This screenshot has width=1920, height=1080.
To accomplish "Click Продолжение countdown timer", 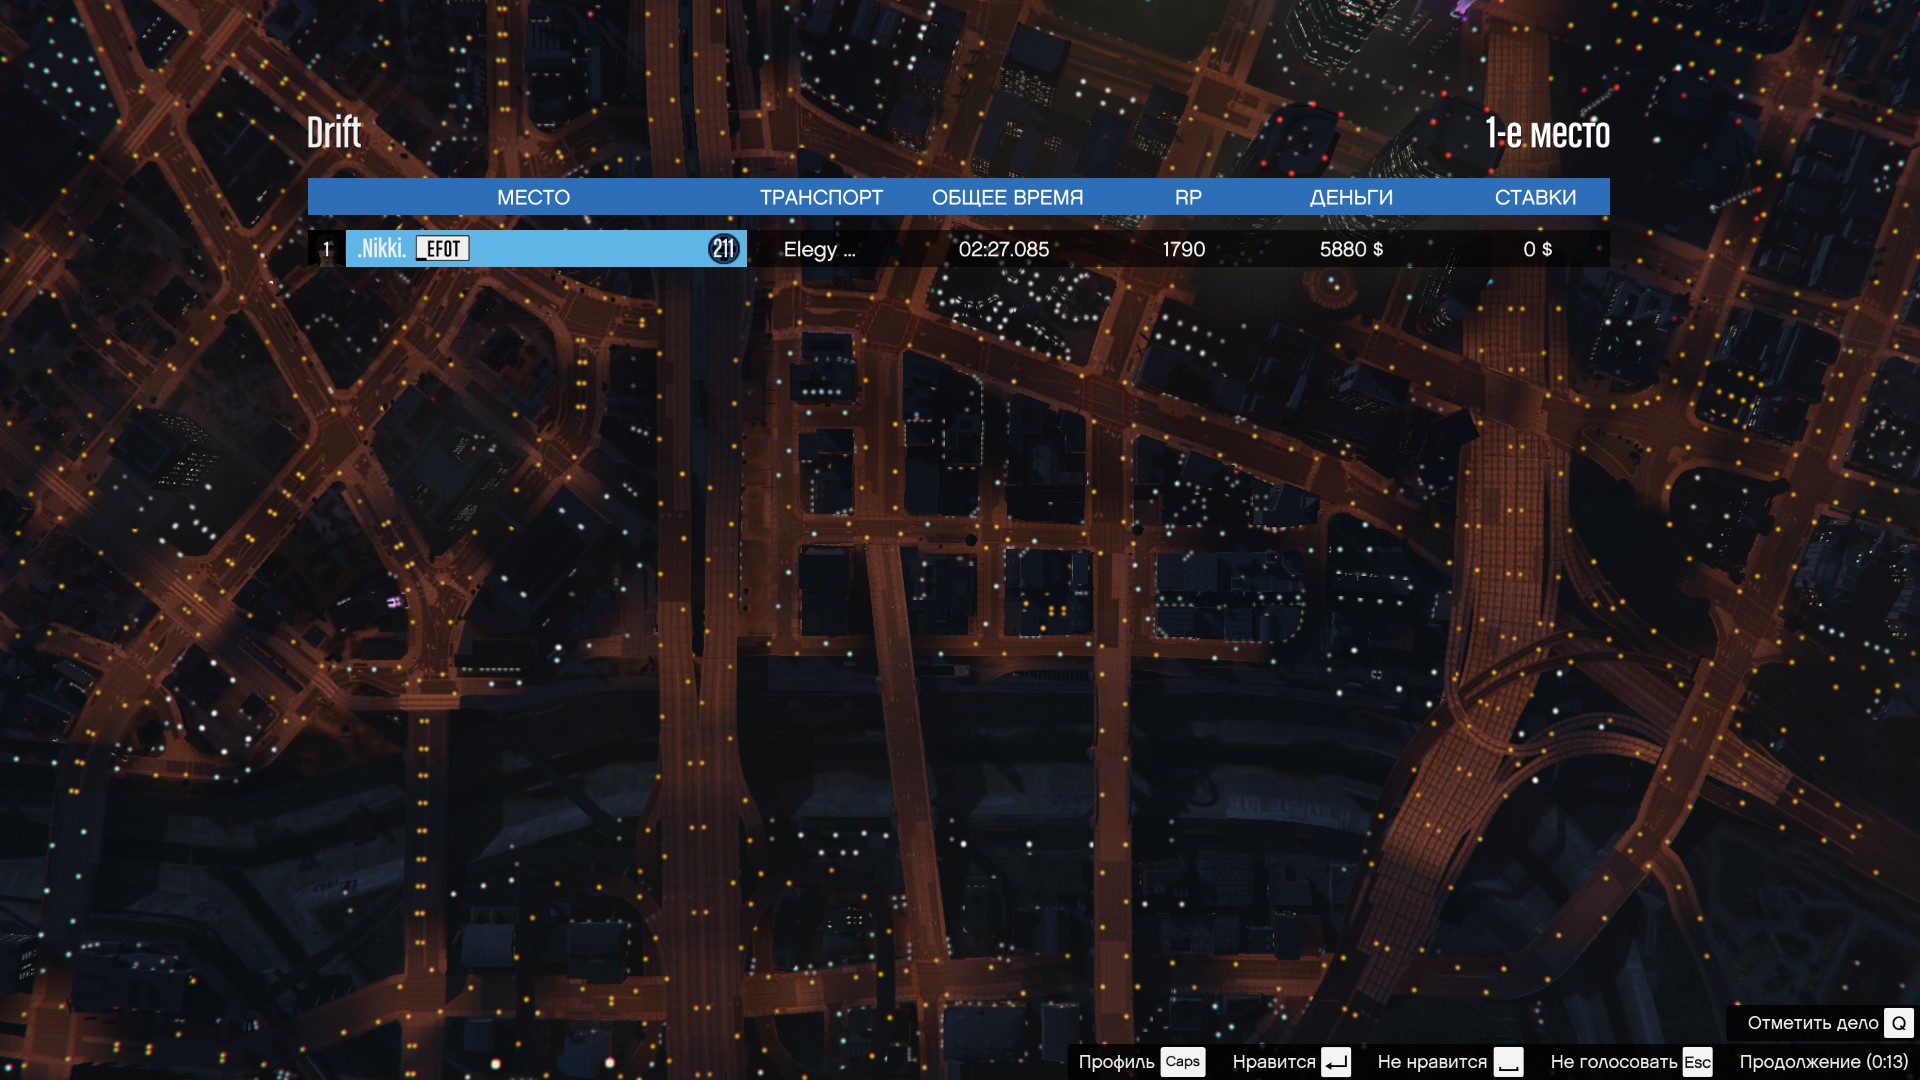I will pyautogui.click(x=1823, y=1062).
